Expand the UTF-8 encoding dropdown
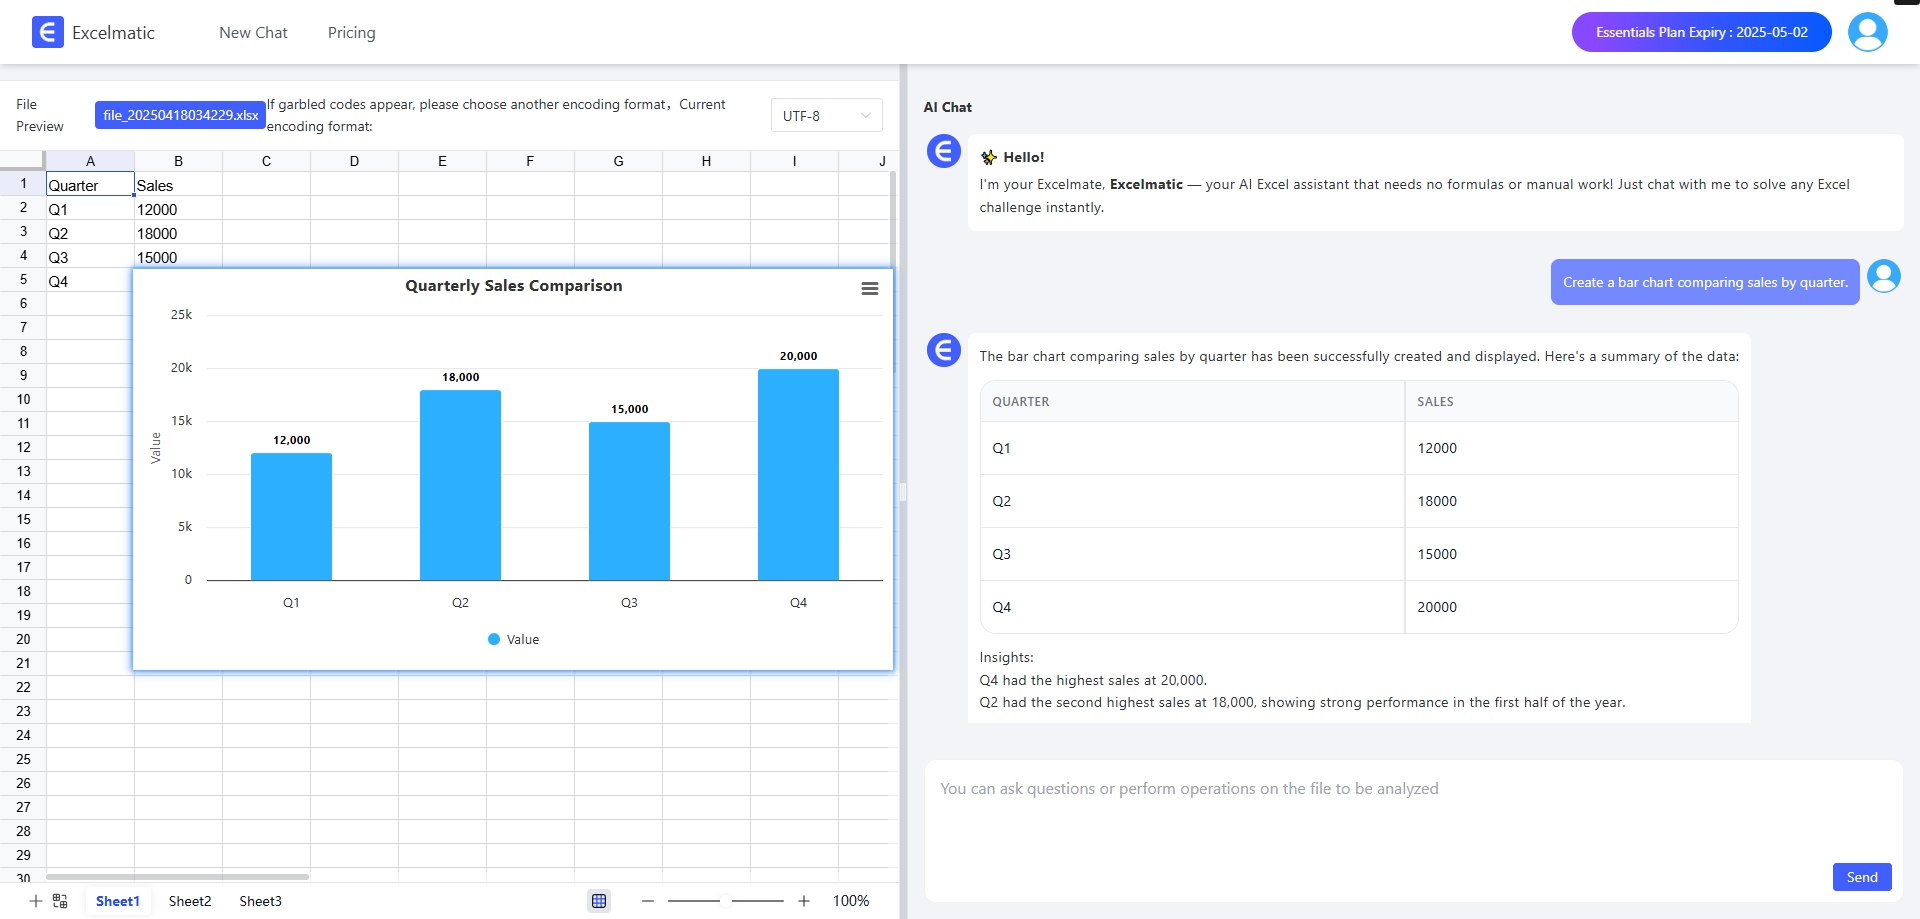 (826, 116)
